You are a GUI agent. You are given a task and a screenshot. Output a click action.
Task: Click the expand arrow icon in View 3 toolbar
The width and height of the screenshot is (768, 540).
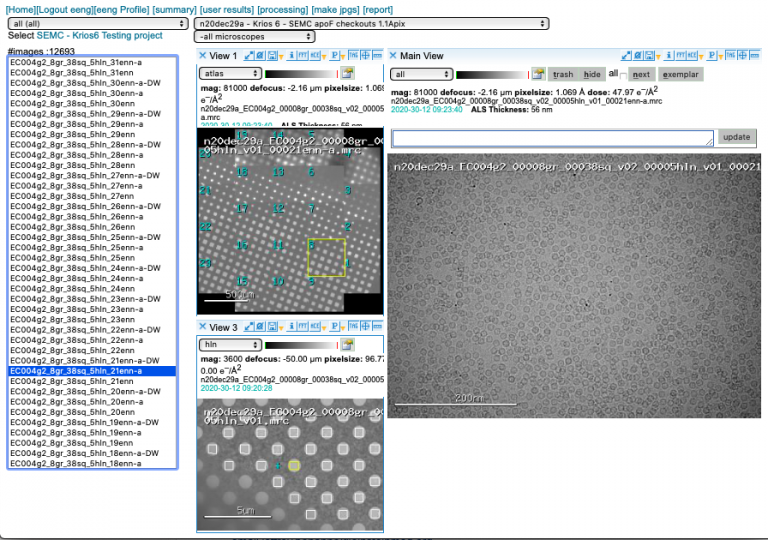(249, 326)
